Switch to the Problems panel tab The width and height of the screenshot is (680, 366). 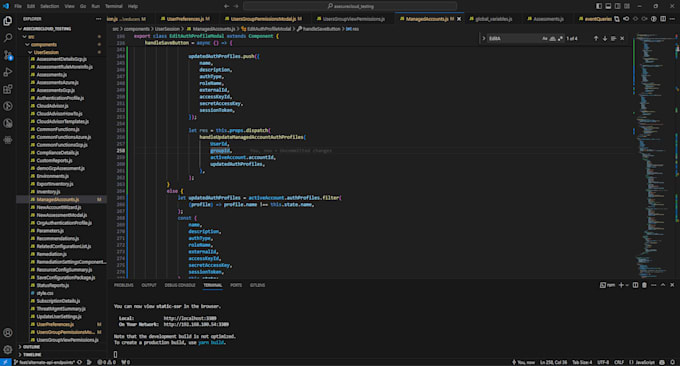click(x=124, y=285)
